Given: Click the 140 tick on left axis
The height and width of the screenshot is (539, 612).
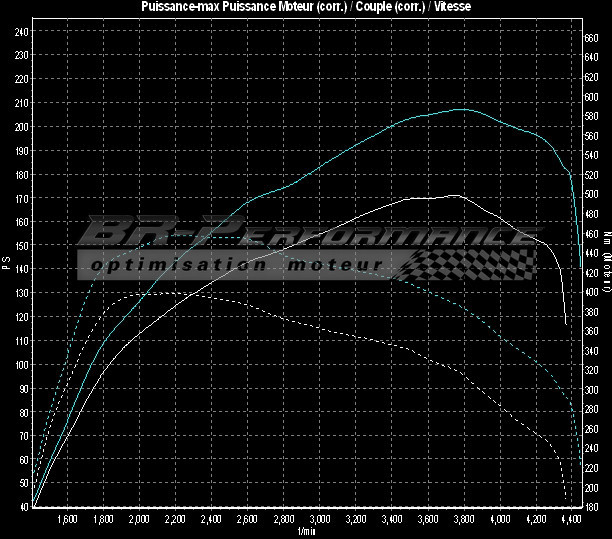Looking at the screenshot, I should click(22, 269).
